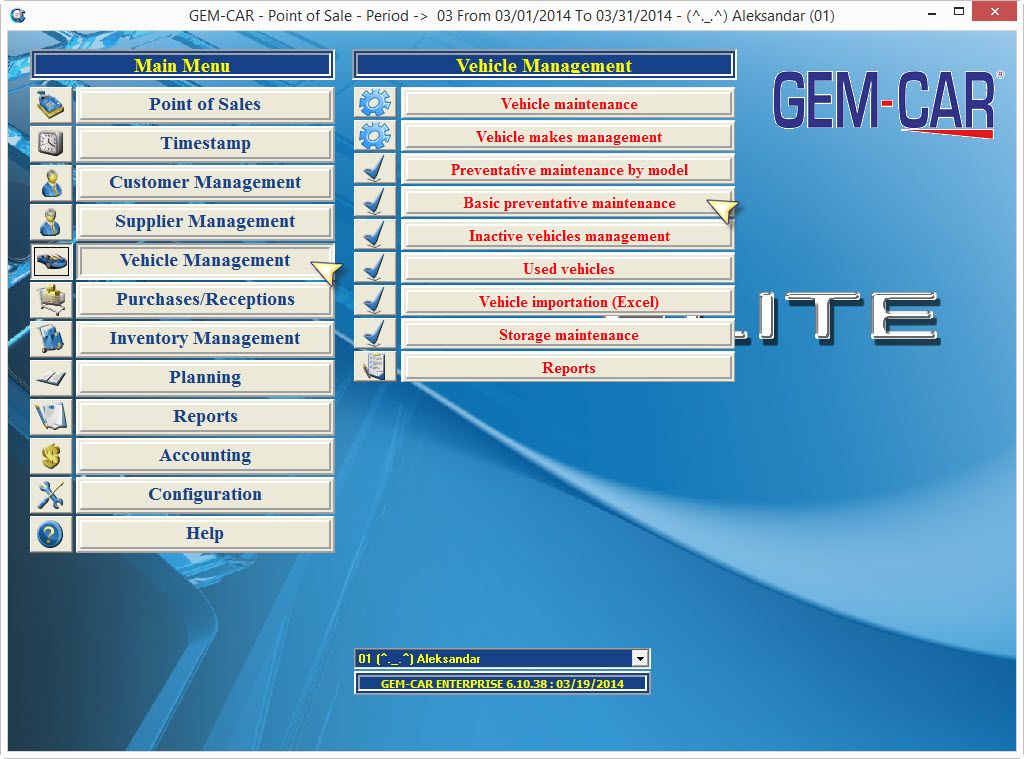Screen dimensions: 1024x759
Task: Click the open book icon beside Planning
Action: click(51, 378)
